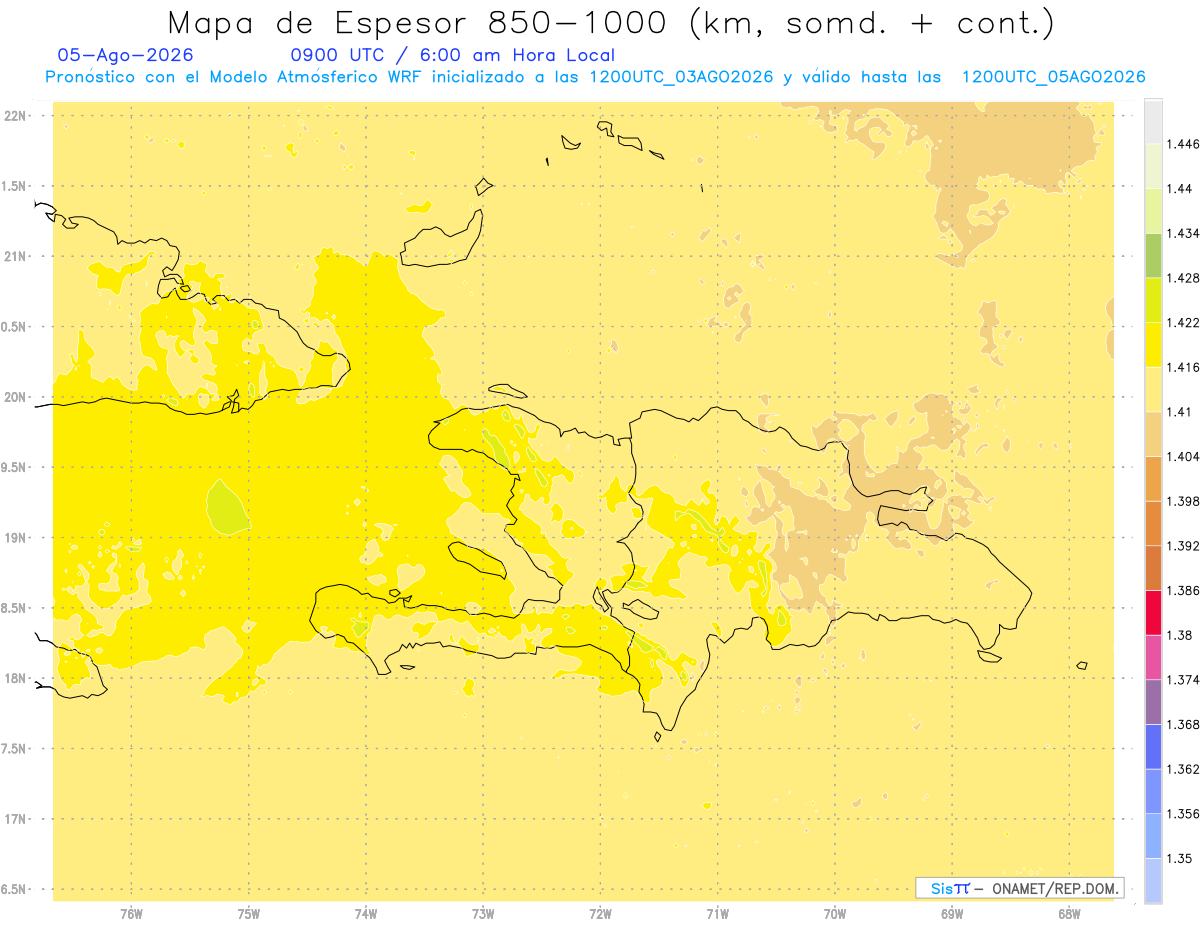Click the '68W' longitude label
The image size is (1200, 927).
coord(1069,914)
